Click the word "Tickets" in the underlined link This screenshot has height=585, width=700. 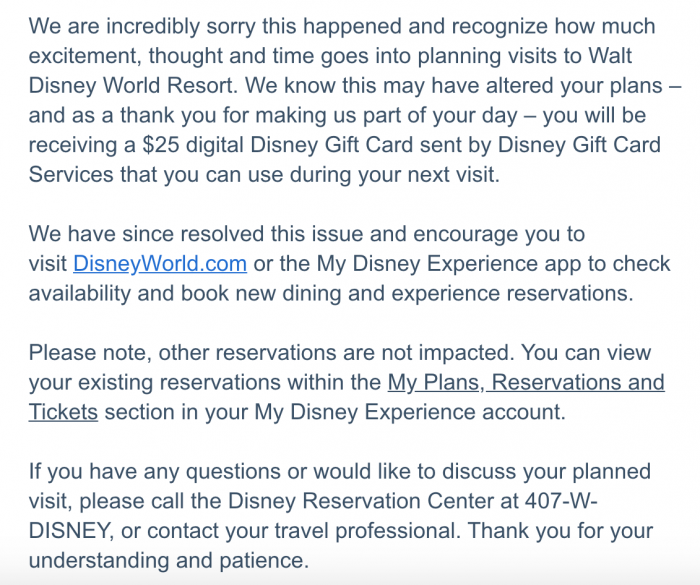point(63,412)
